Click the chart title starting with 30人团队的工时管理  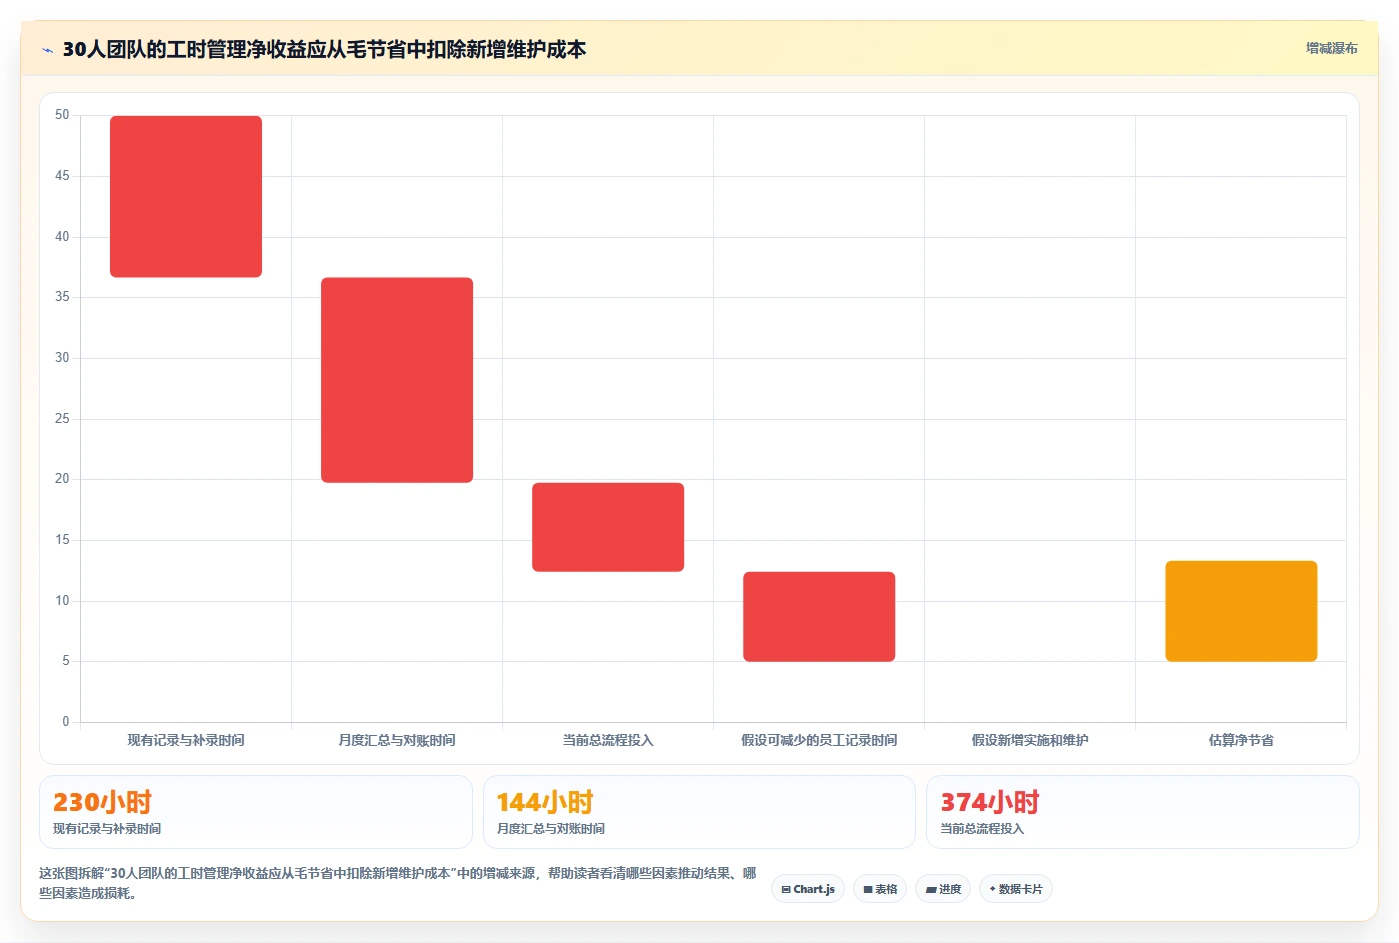tap(324, 49)
